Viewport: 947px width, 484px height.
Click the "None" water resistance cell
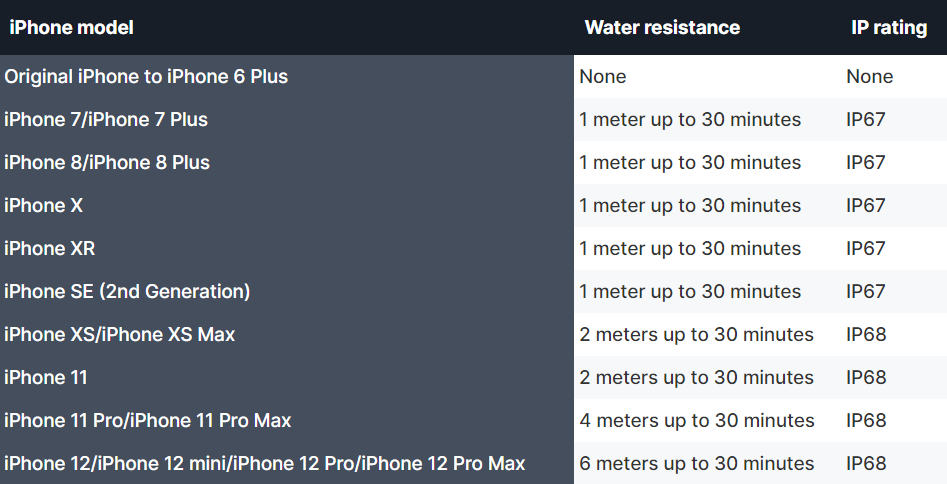pos(603,77)
